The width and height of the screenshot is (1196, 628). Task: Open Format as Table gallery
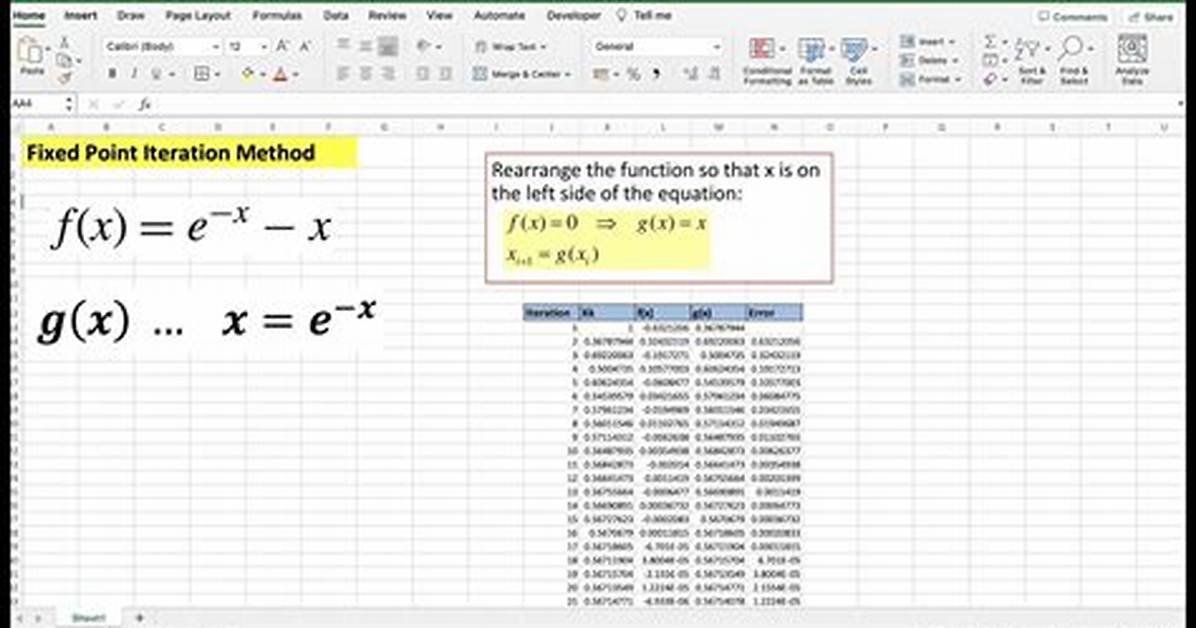point(815,61)
